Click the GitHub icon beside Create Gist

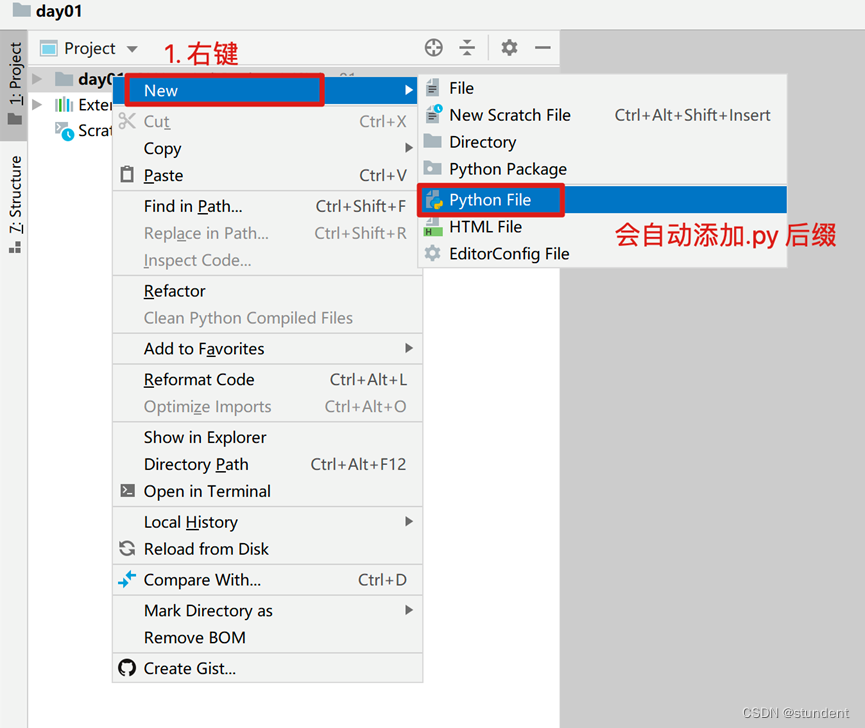pos(127,667)
